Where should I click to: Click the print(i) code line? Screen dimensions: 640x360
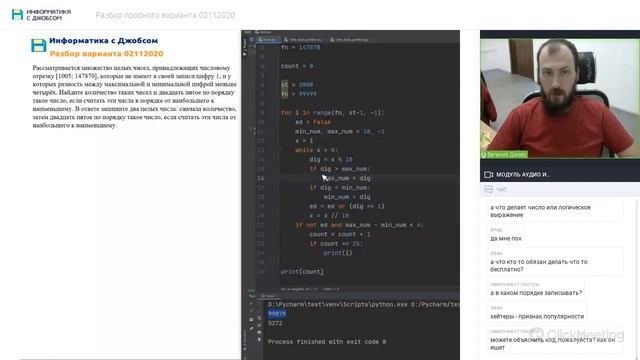(x=338, y=253)
